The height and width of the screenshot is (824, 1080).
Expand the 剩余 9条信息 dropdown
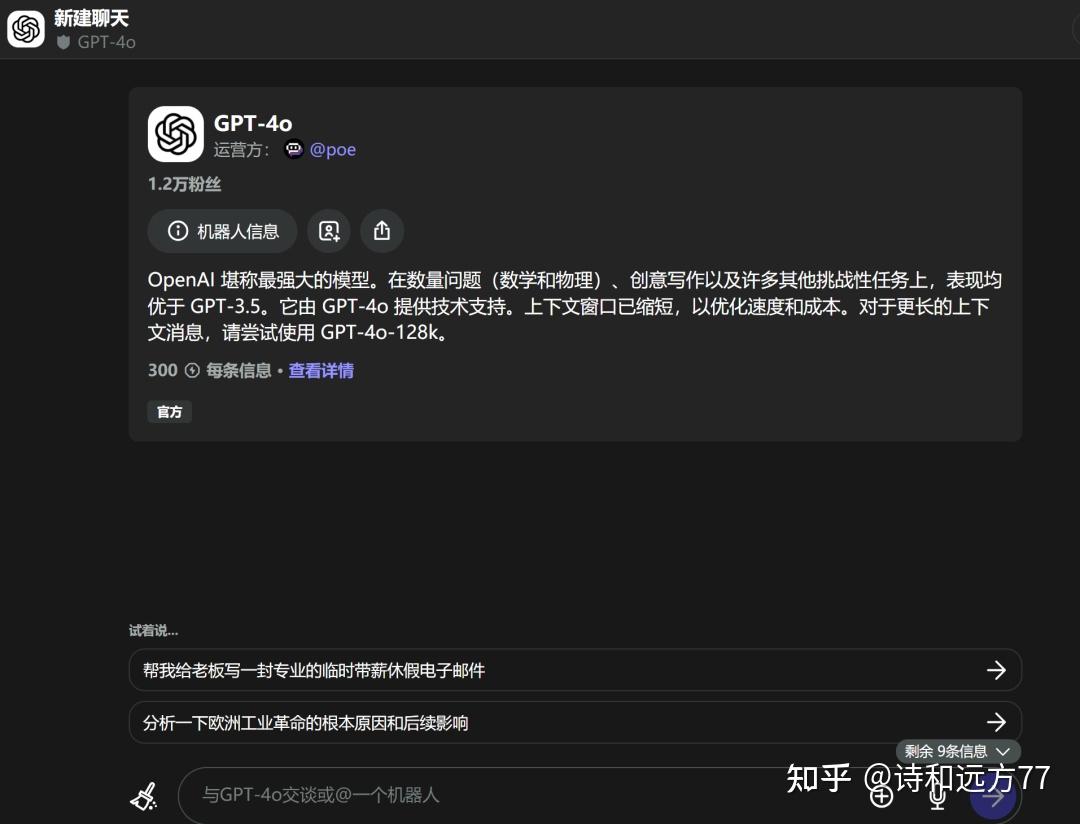957,751
